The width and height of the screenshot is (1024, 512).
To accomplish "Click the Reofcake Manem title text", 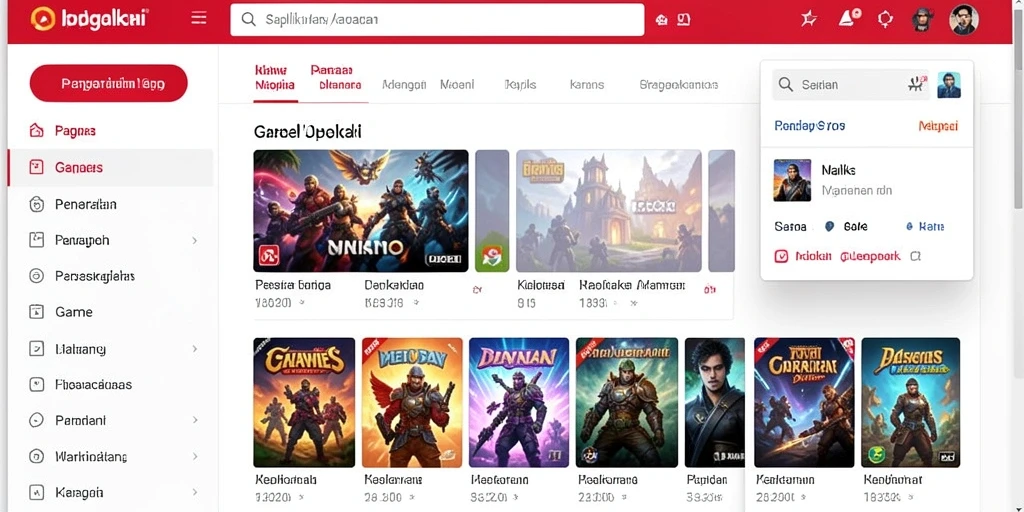I will pyautogui.click(x=632, y=285).
